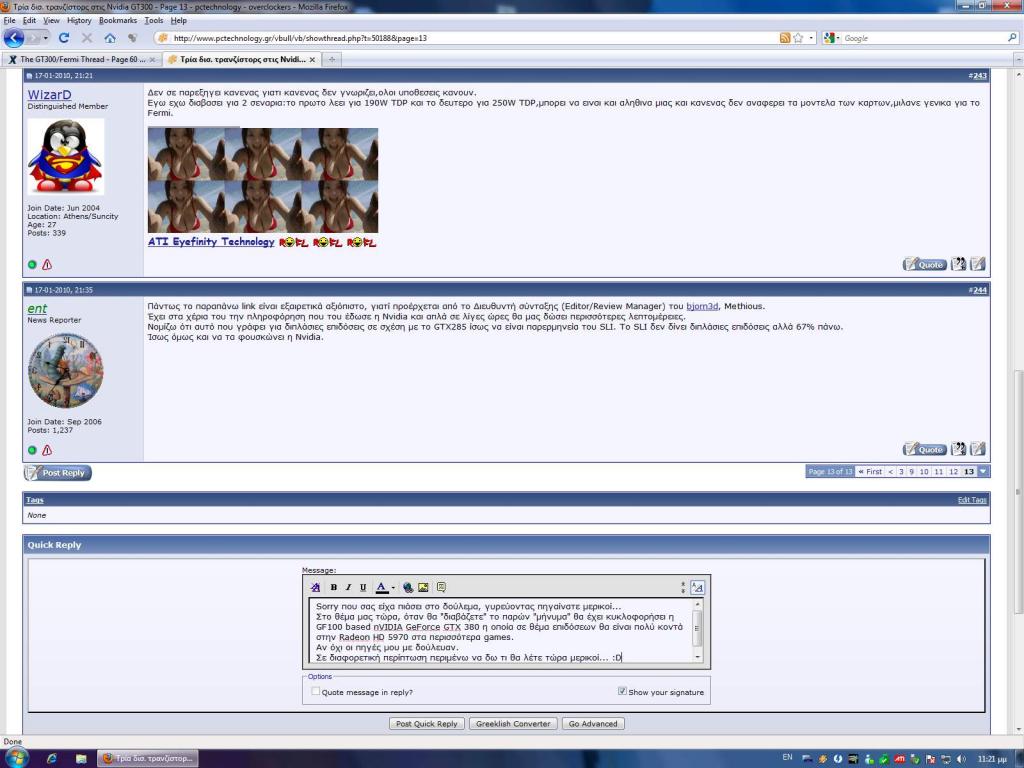Open the File menu

[x=9, y=20]
